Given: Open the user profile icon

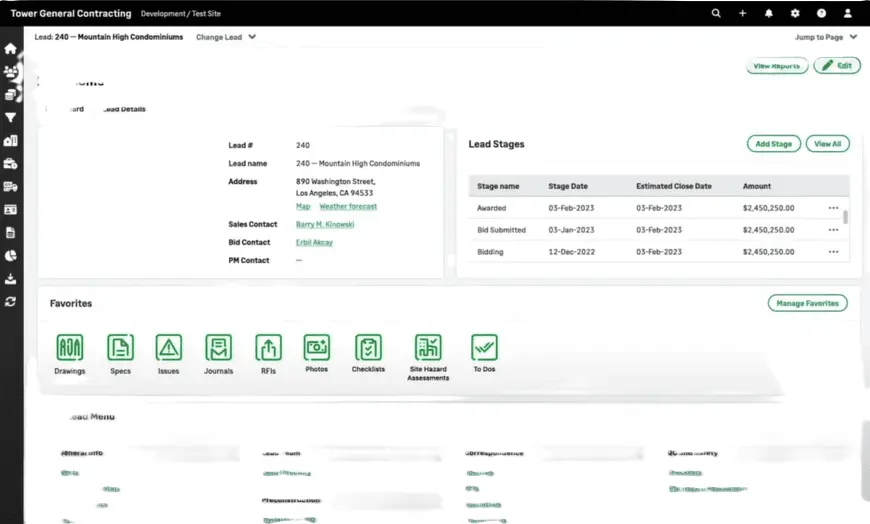Looking at the screenshot, I should point(847,13).
